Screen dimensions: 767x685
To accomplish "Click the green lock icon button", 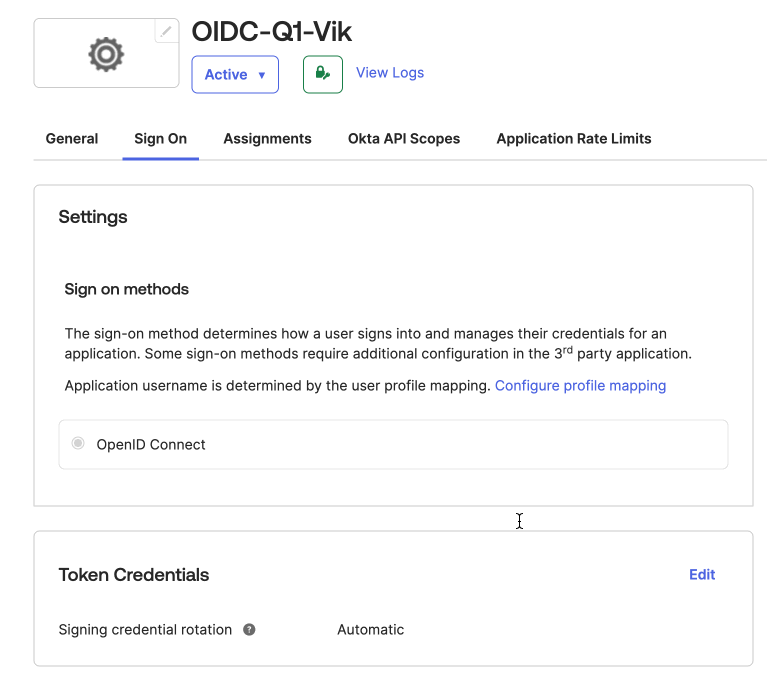I will click(x=322, y=74).
